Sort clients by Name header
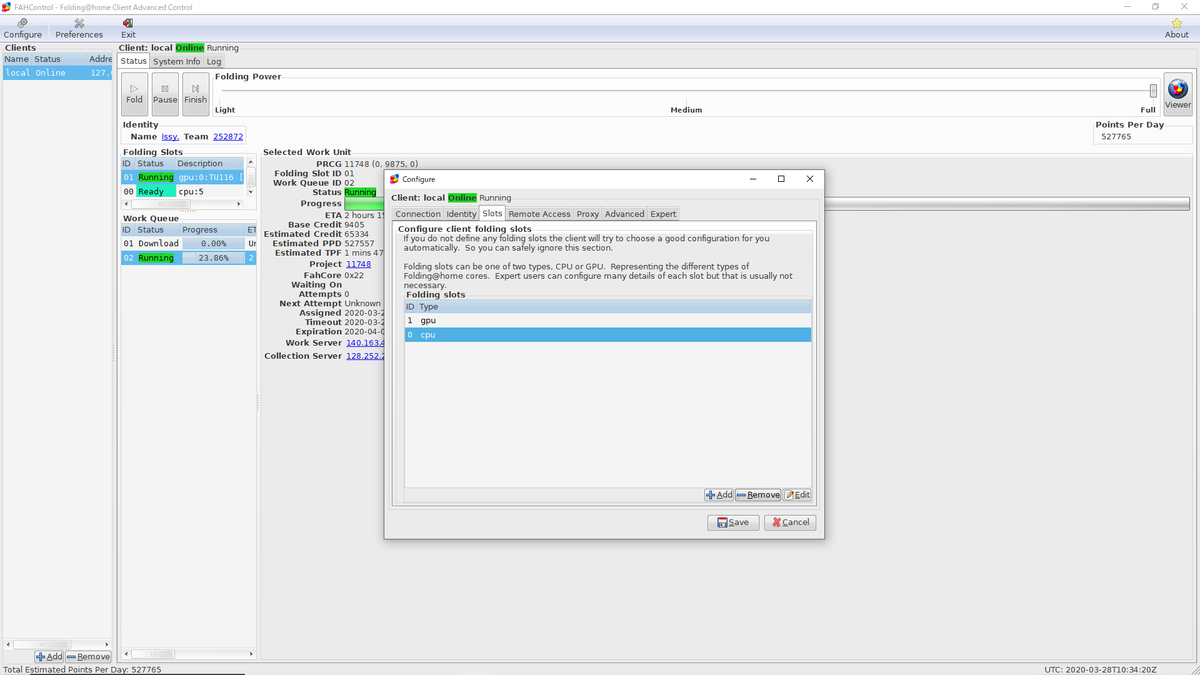 (17, 59)
